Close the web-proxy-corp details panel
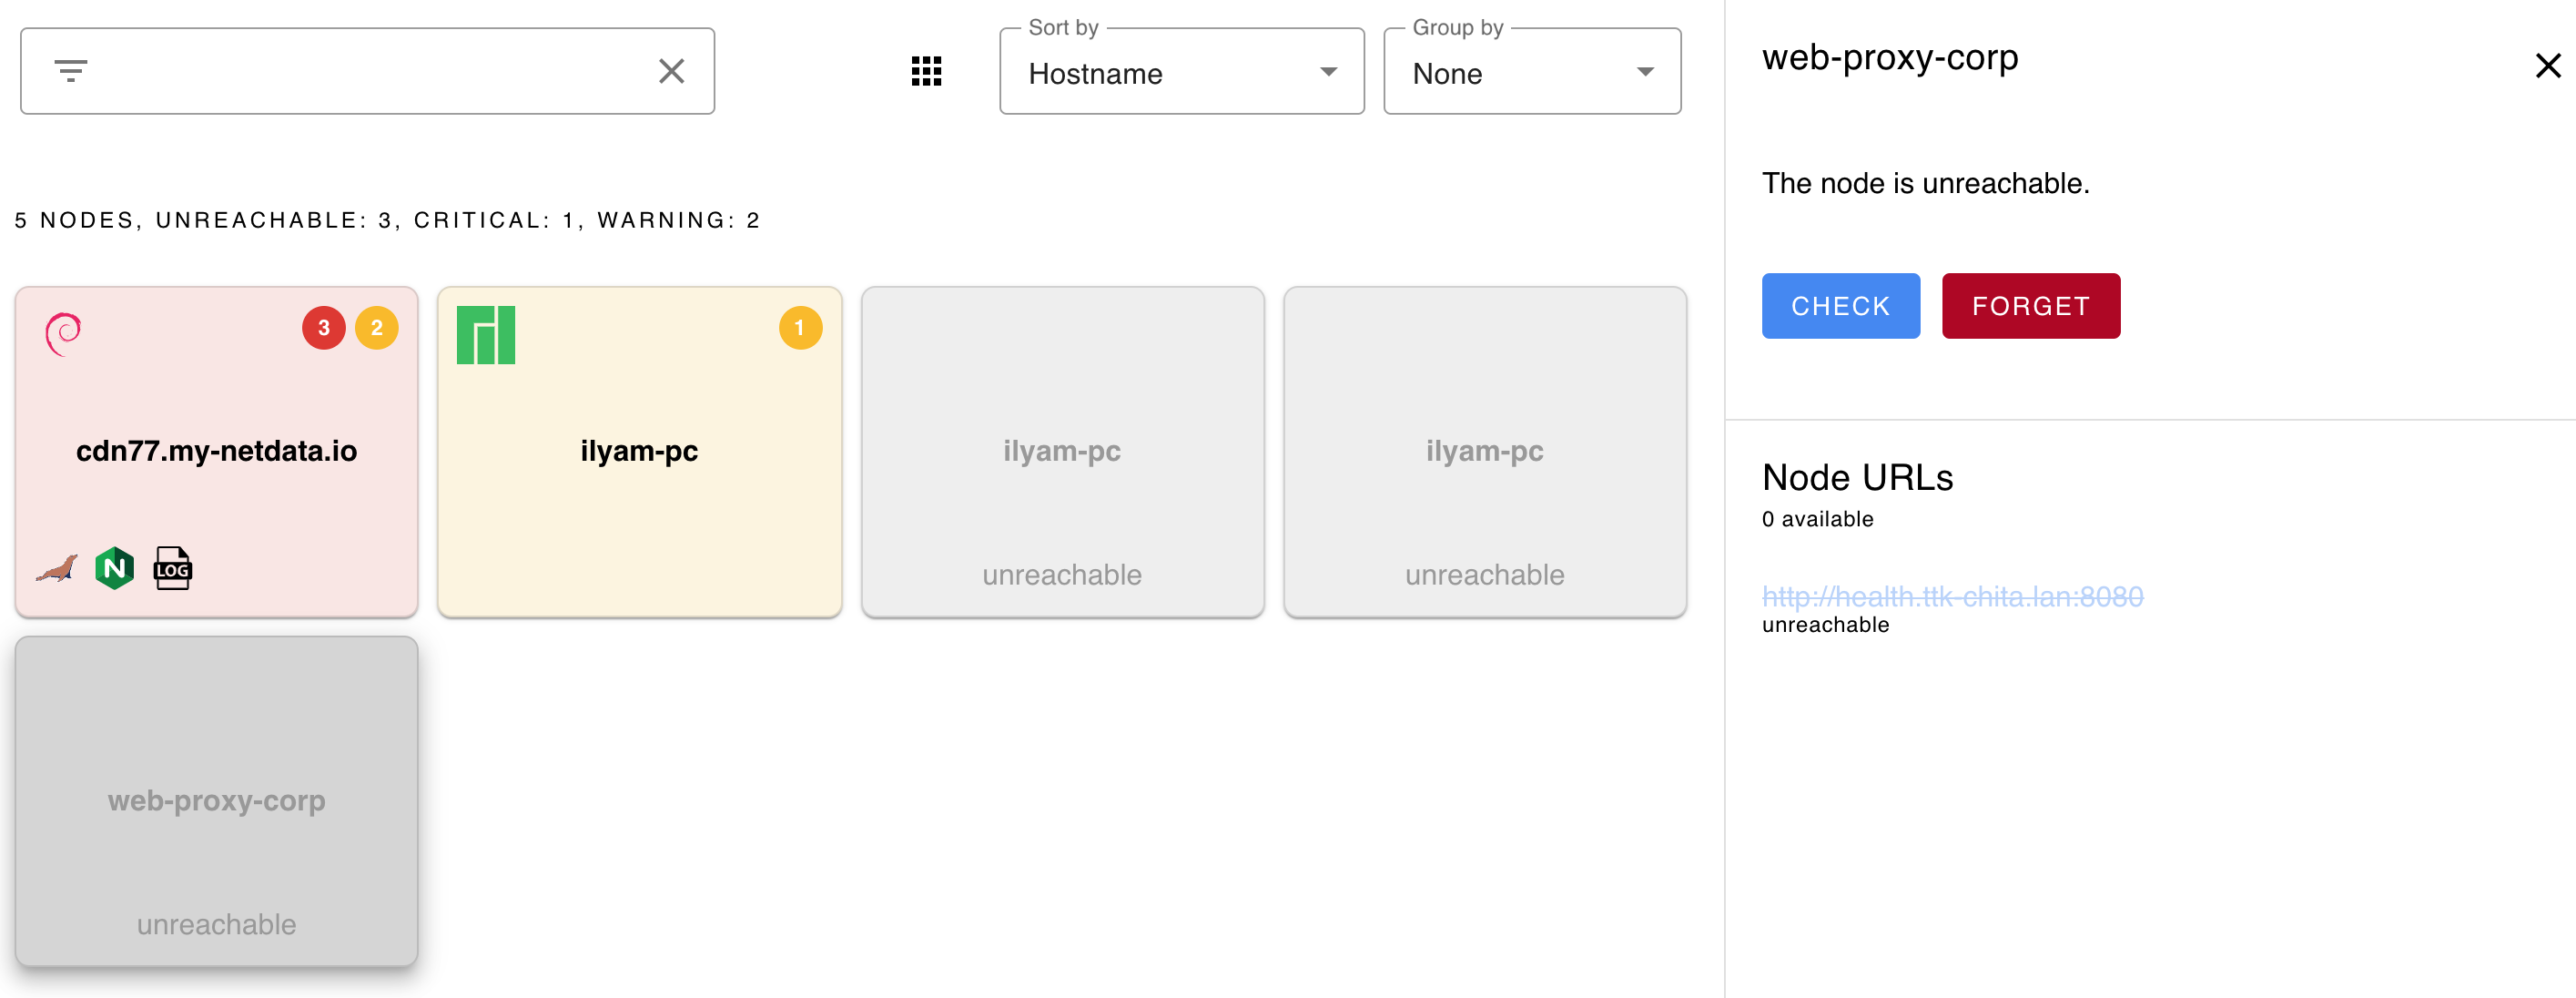The width and height of the screenshot is (2576, 998). 2548,66
